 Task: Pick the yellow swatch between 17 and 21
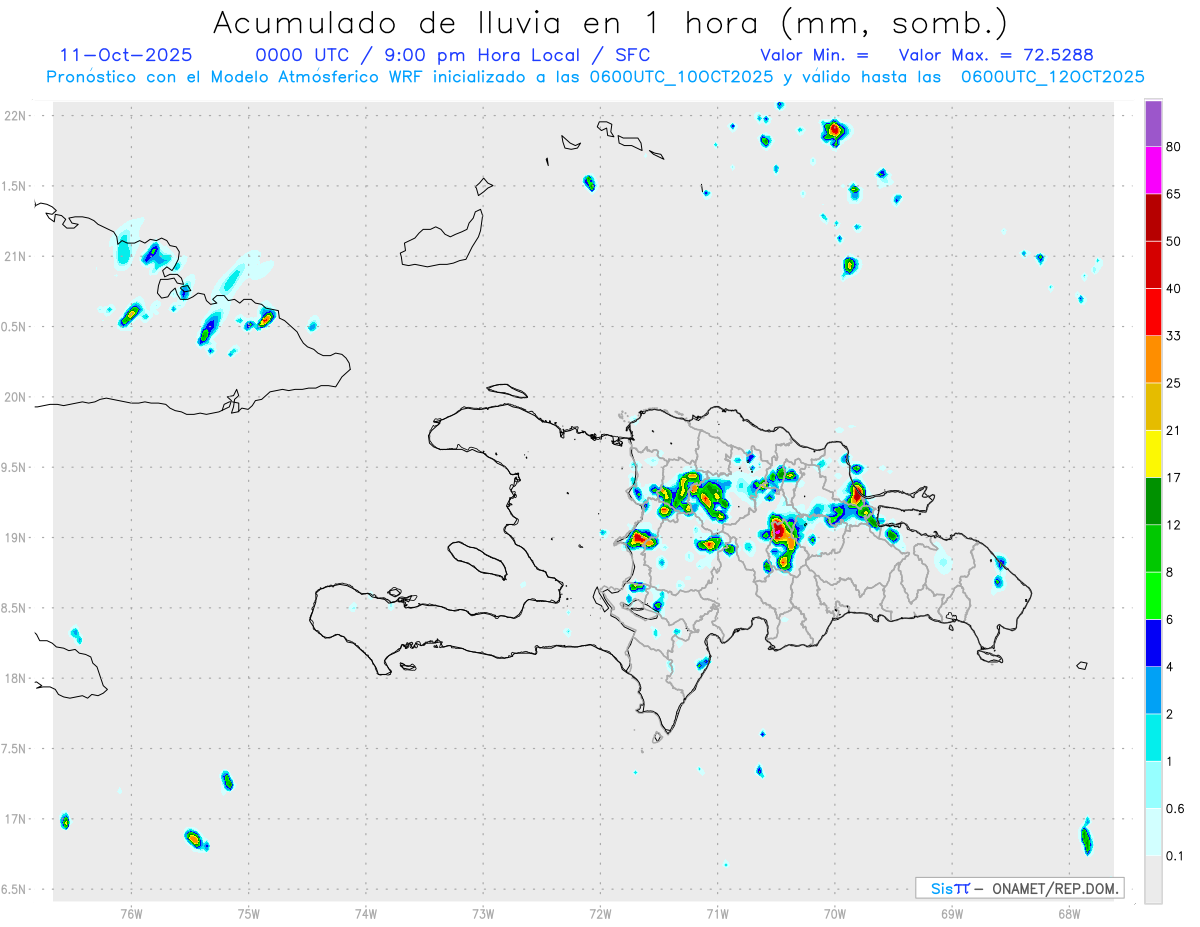(1154, 454)
